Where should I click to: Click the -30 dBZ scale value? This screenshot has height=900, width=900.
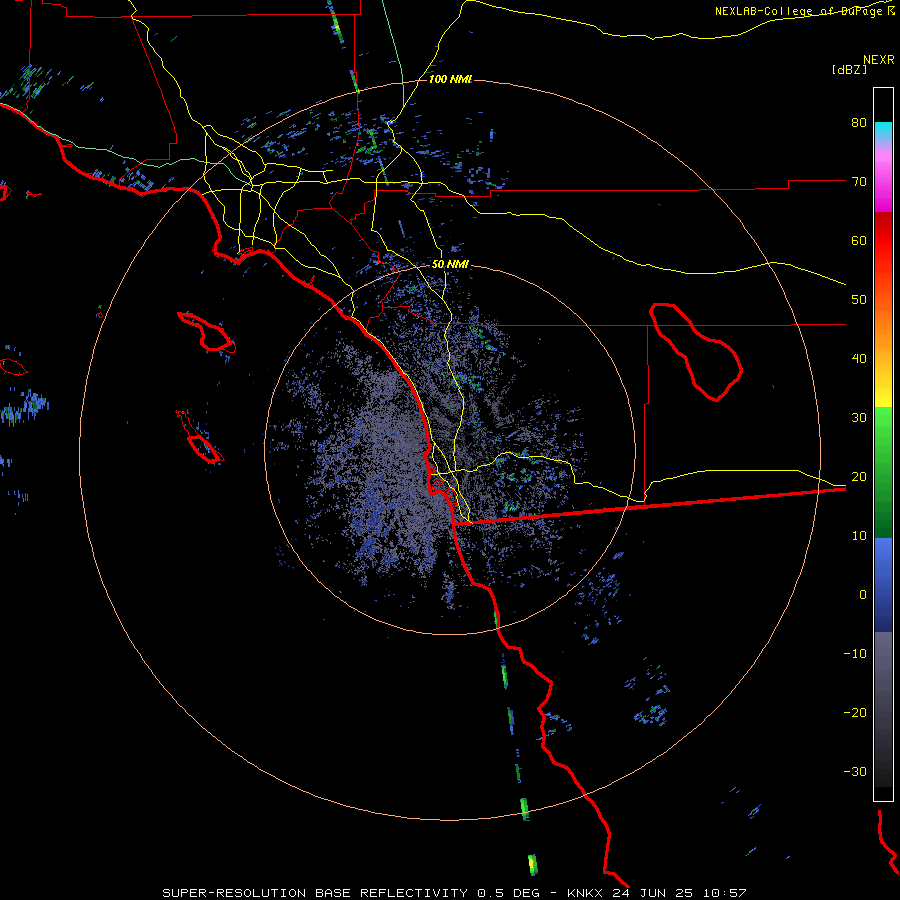tap(855, 771)
